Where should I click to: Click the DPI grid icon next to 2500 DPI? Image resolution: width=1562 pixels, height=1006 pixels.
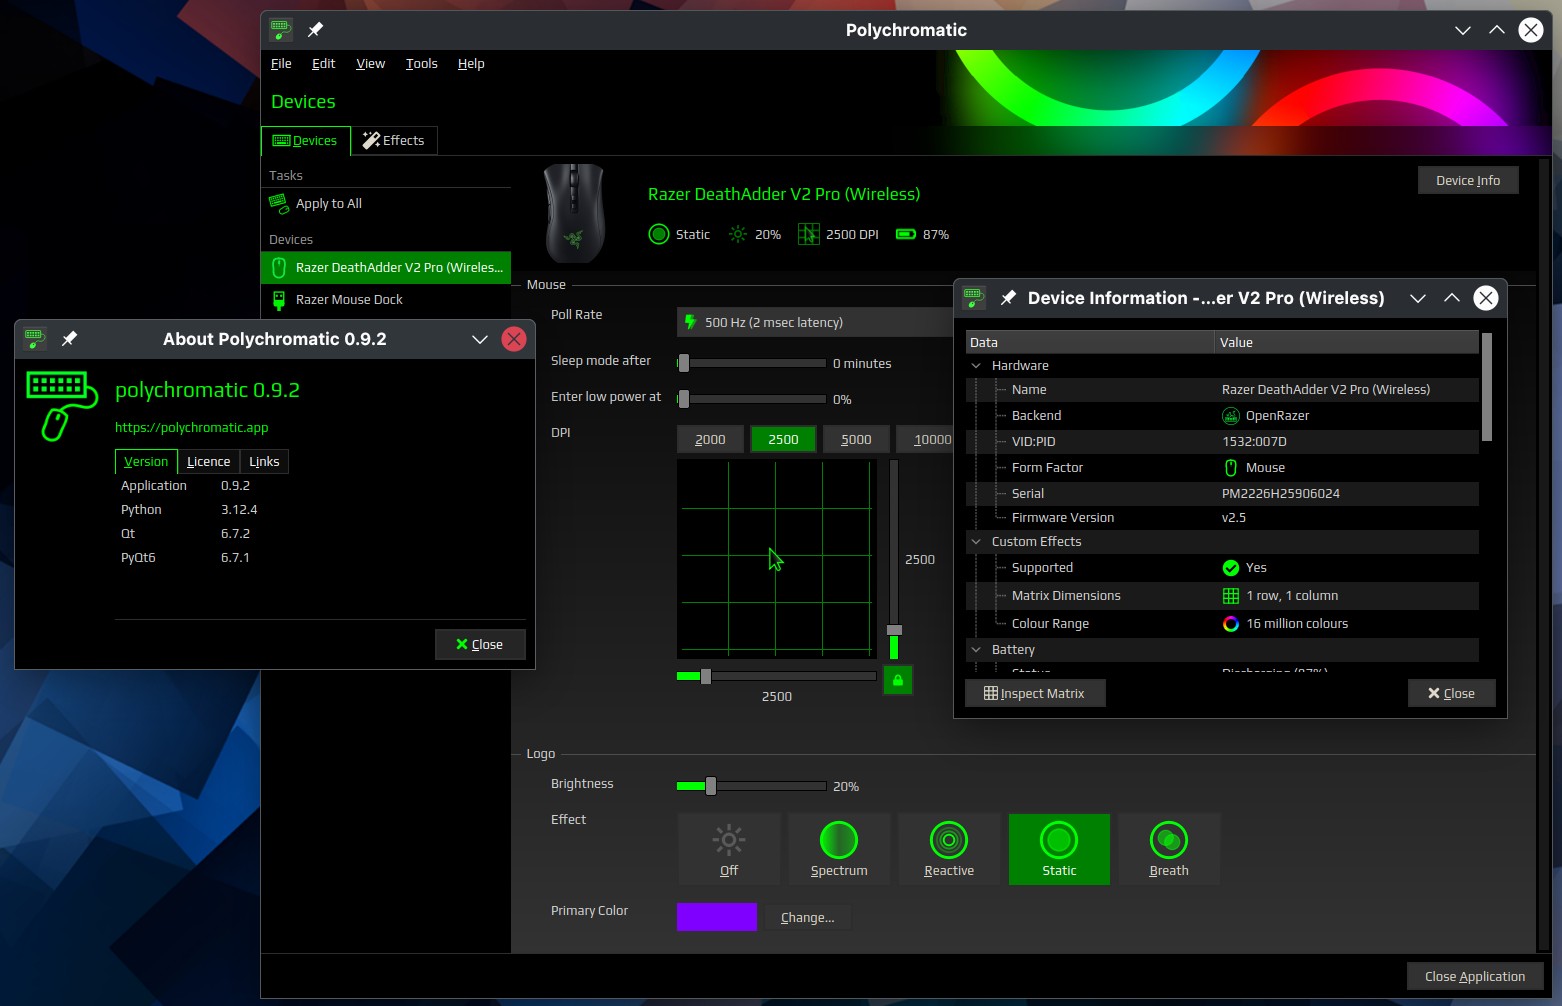click(808, 234)
